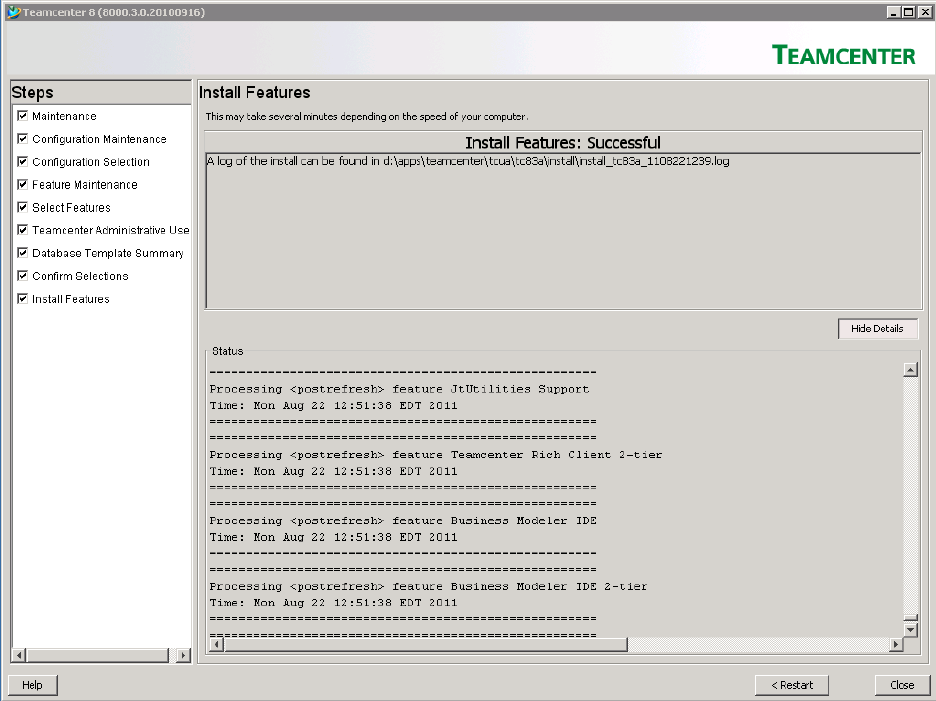Close the window via title bar X
The width and height of the screenshot is (936, 701).
coord(923,12)
